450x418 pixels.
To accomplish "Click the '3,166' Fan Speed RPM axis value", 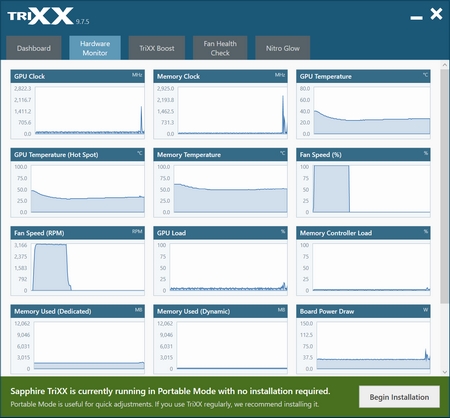I will 21,245.
